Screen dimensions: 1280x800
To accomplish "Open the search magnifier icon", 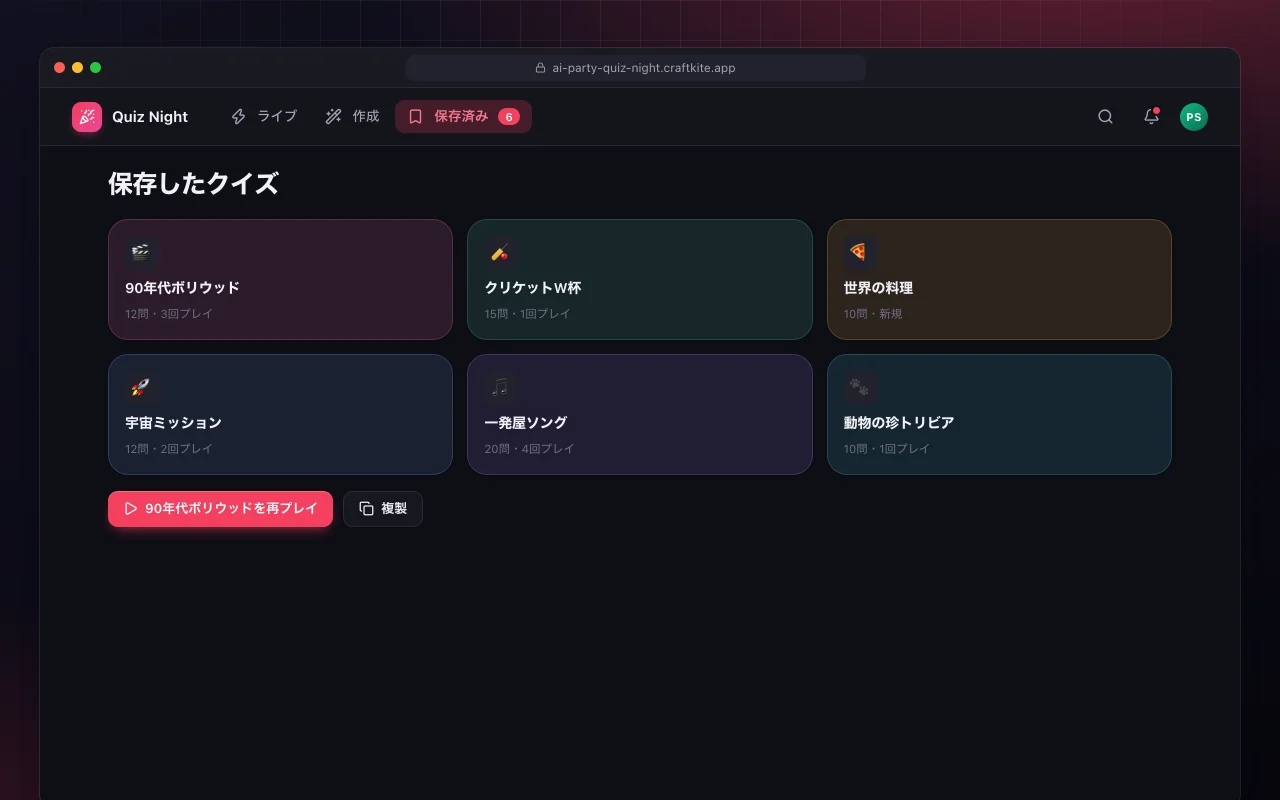I will pos(1105,117).
